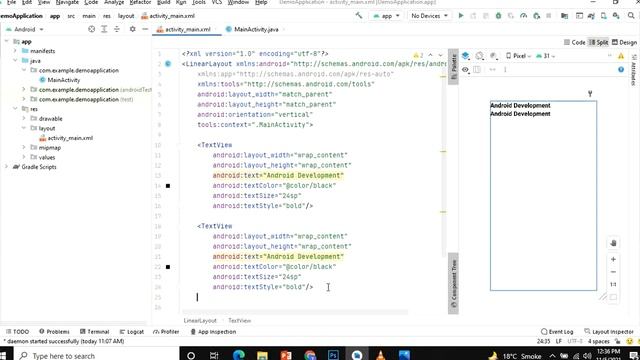Click the black color gutter swatch on line 14

click(x=168, y=186)
